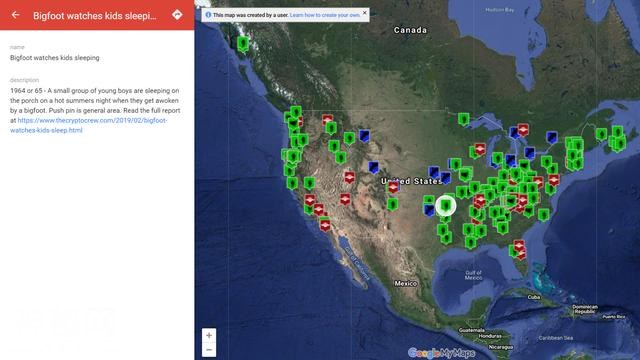
Task: Click the green pin in New Brunswick
Action: [x=601, y=134]
